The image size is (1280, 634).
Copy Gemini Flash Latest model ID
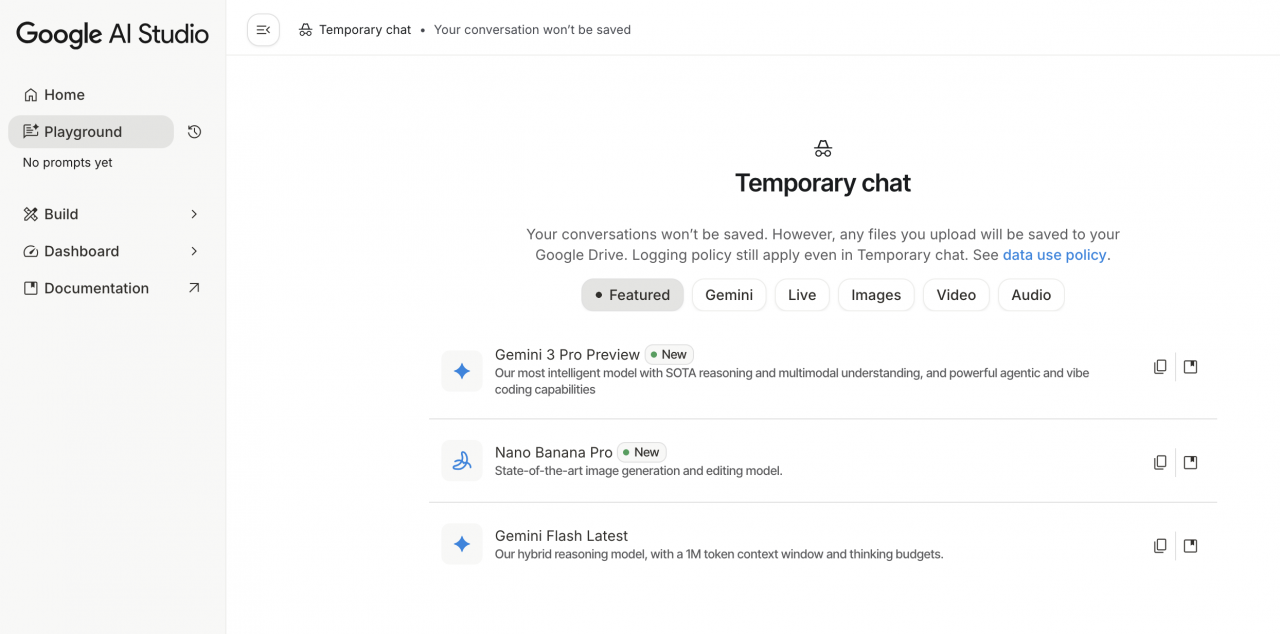click(x=1160, y=546)
